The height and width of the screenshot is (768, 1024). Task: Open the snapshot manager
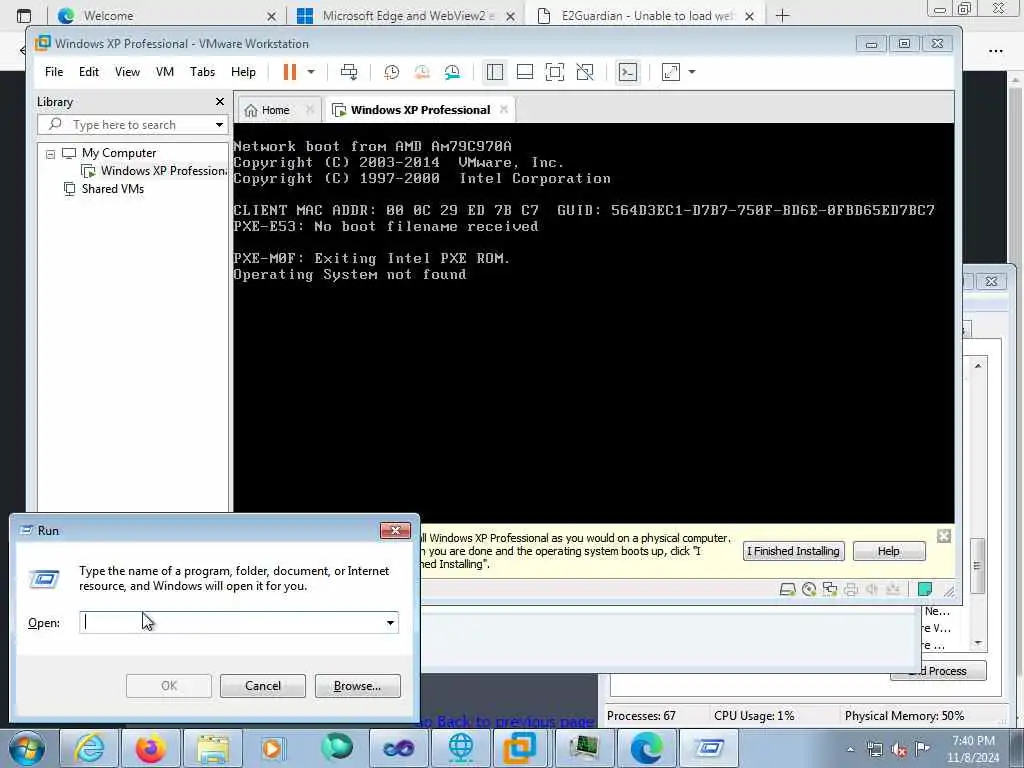(x=452, y=72)
